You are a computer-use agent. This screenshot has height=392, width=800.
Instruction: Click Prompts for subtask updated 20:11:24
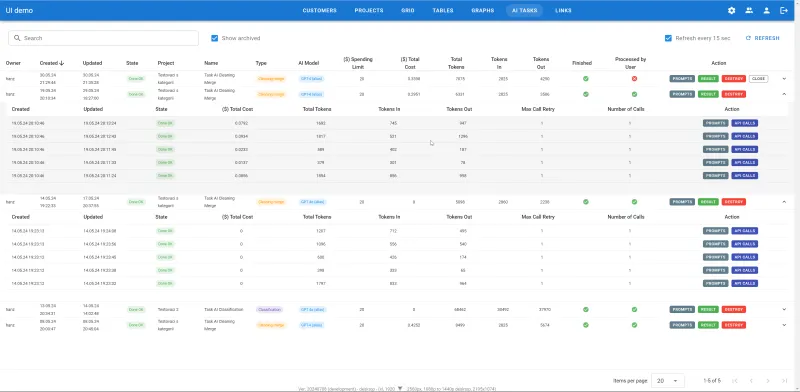[715, 176]
